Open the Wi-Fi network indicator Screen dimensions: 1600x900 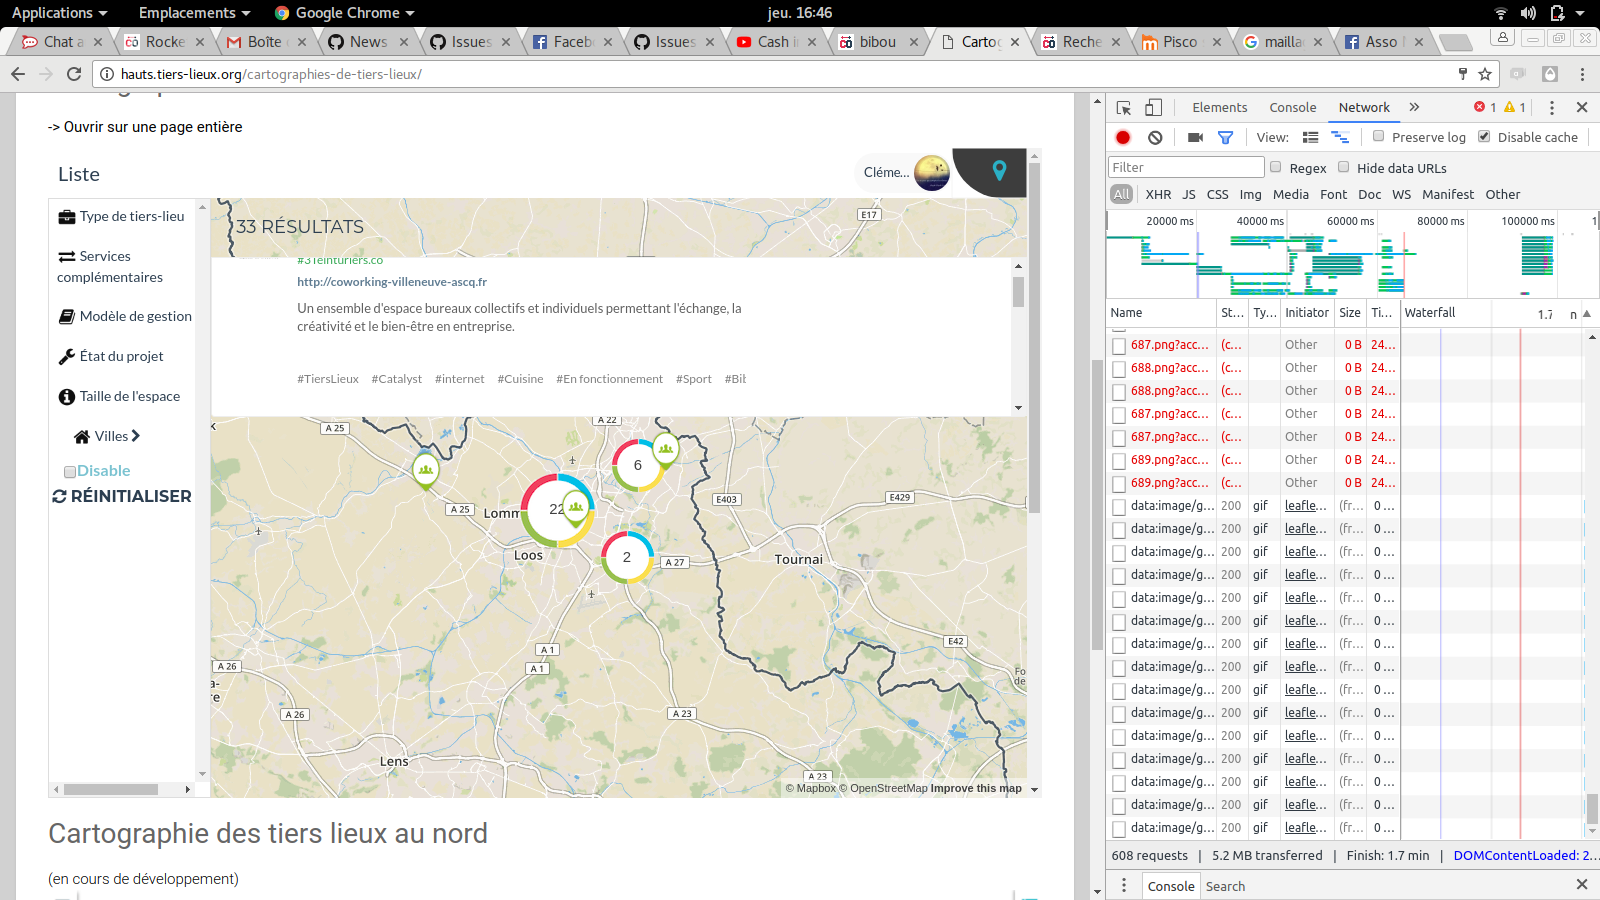pyautogui.click(x=1500, y=13)
